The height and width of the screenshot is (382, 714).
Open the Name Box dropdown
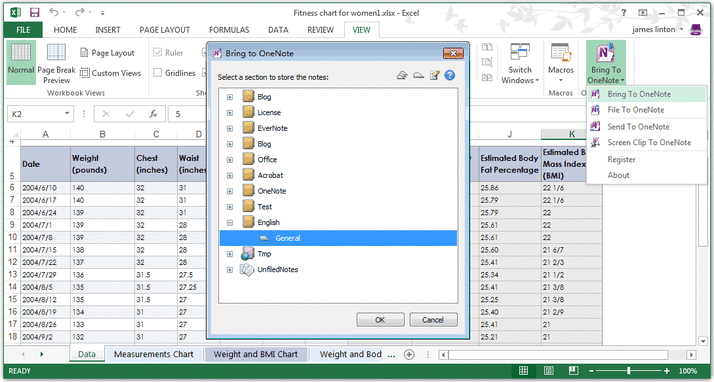[x=67, y=114]
